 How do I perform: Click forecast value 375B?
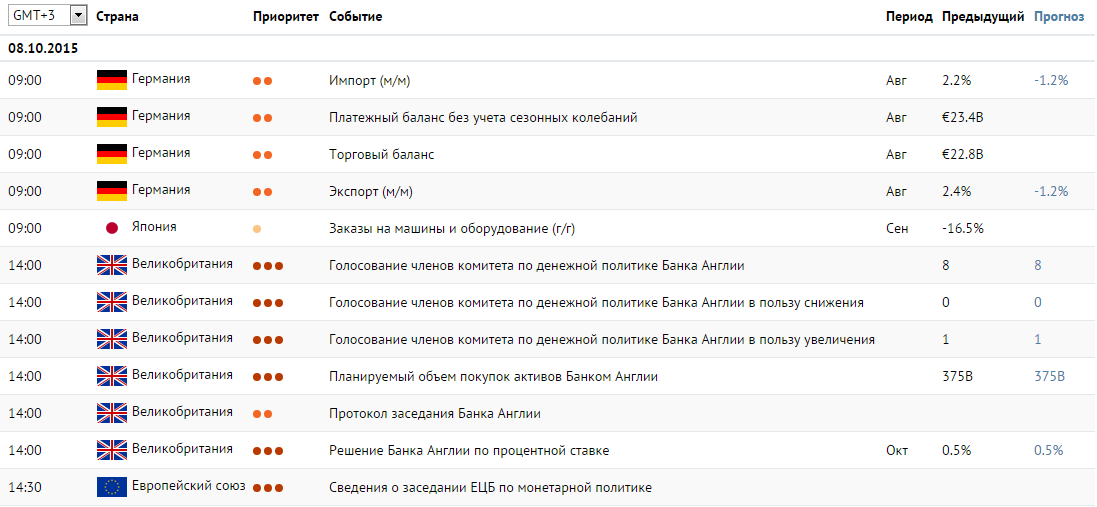click(x=1049, y=376)
